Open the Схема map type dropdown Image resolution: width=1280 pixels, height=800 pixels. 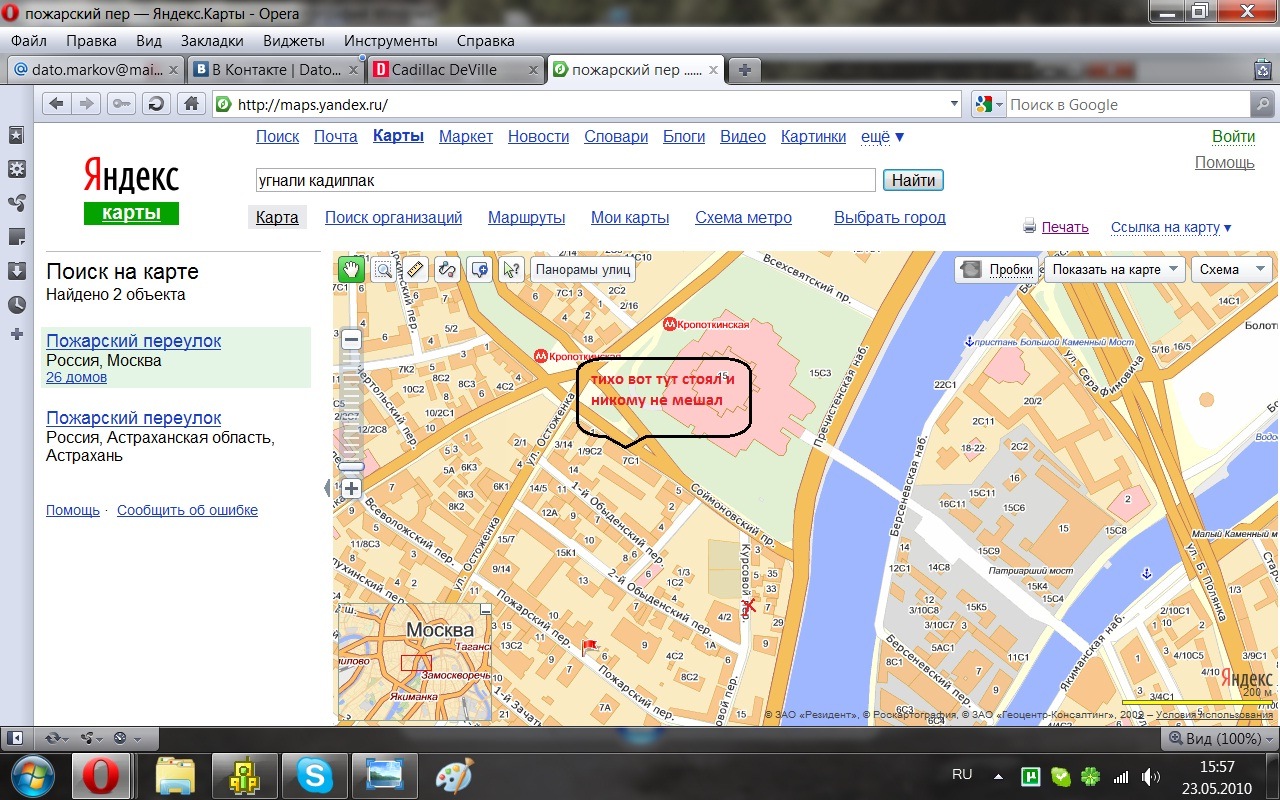pyautogui.click(x=1231, y=269)
